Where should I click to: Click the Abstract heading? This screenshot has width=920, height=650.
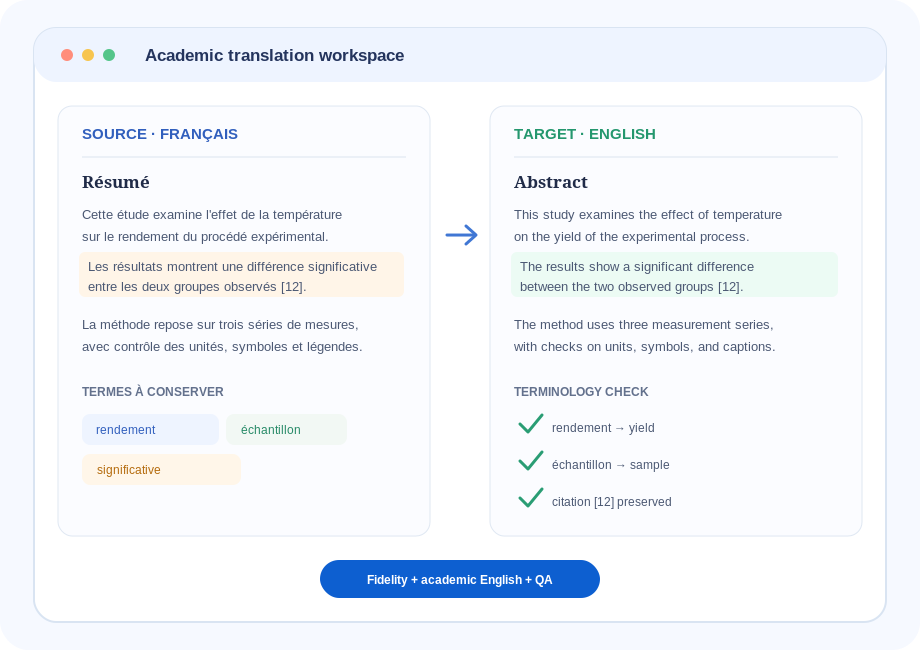(551, 182)
